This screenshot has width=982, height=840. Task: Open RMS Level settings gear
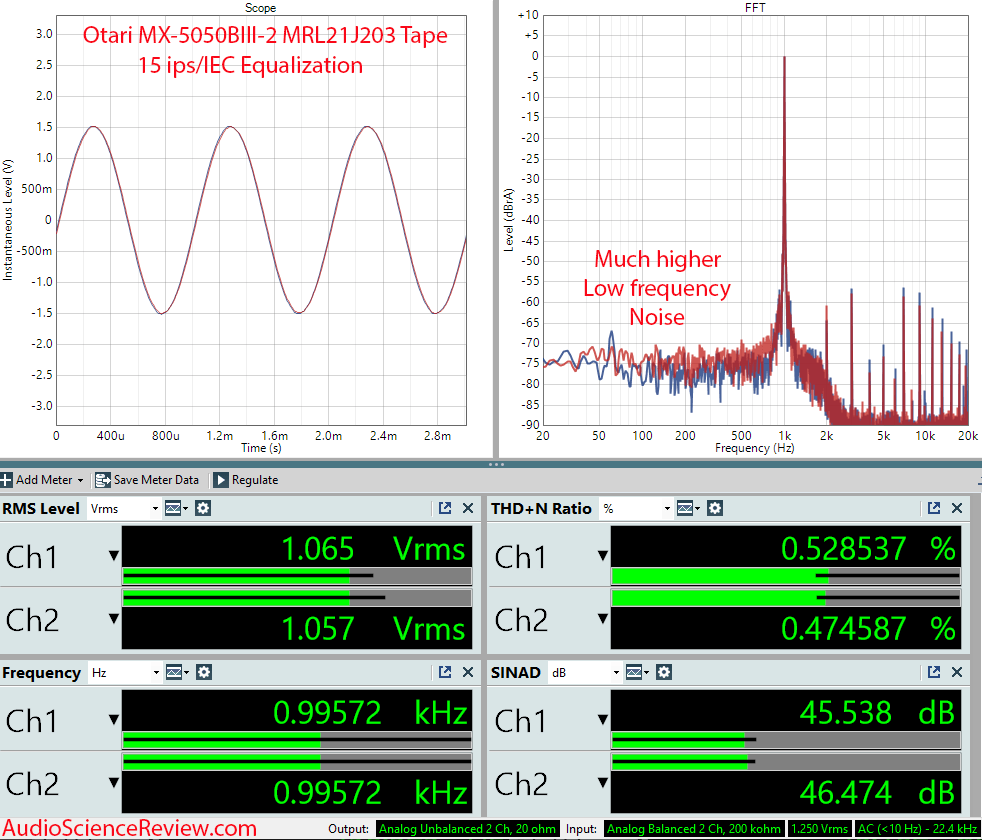pyautogui.click(x=202, y=508)
